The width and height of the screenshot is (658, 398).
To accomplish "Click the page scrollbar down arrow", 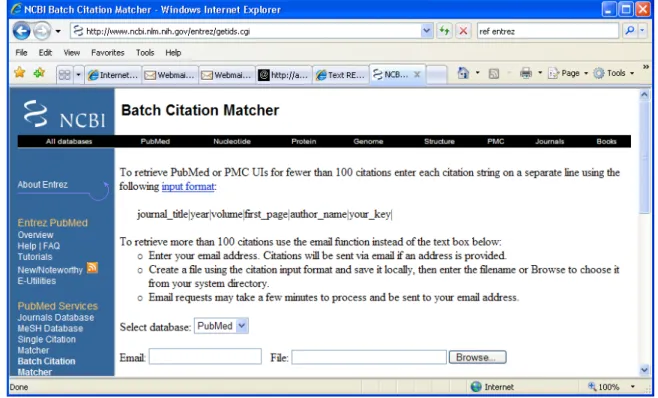I will coord(645,370).
